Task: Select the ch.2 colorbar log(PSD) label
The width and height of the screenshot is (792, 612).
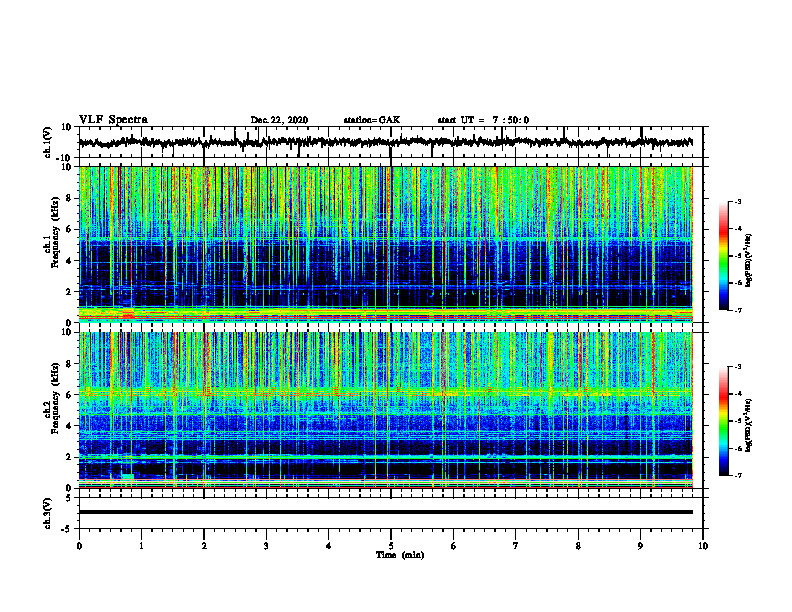Action: point(748,425)
